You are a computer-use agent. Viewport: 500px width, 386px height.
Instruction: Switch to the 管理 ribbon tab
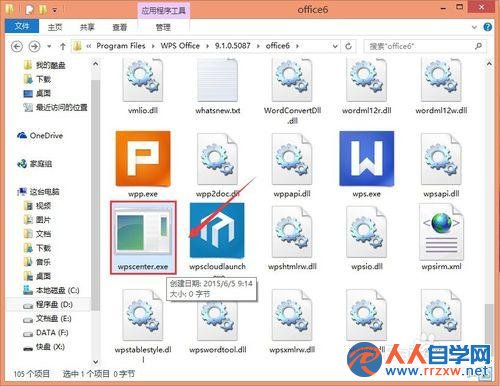pyautogui.click(x=163, y=27)
